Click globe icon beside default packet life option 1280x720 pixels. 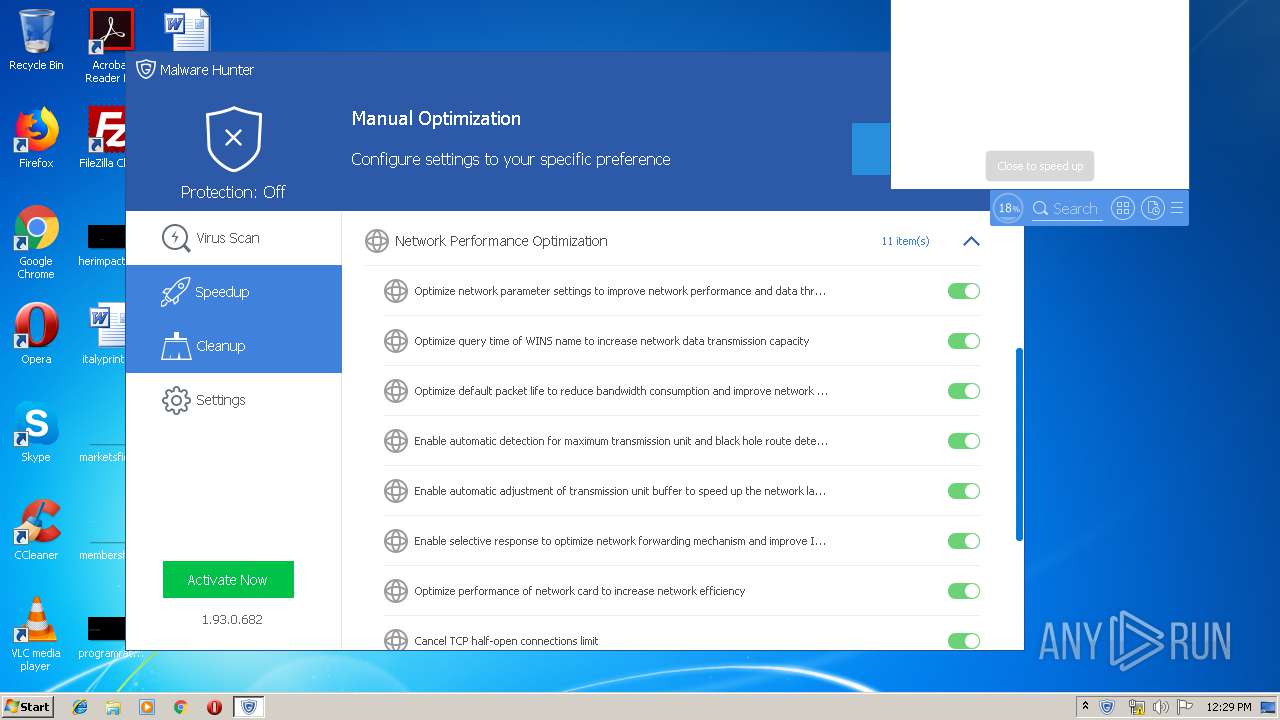click(396, 391)
